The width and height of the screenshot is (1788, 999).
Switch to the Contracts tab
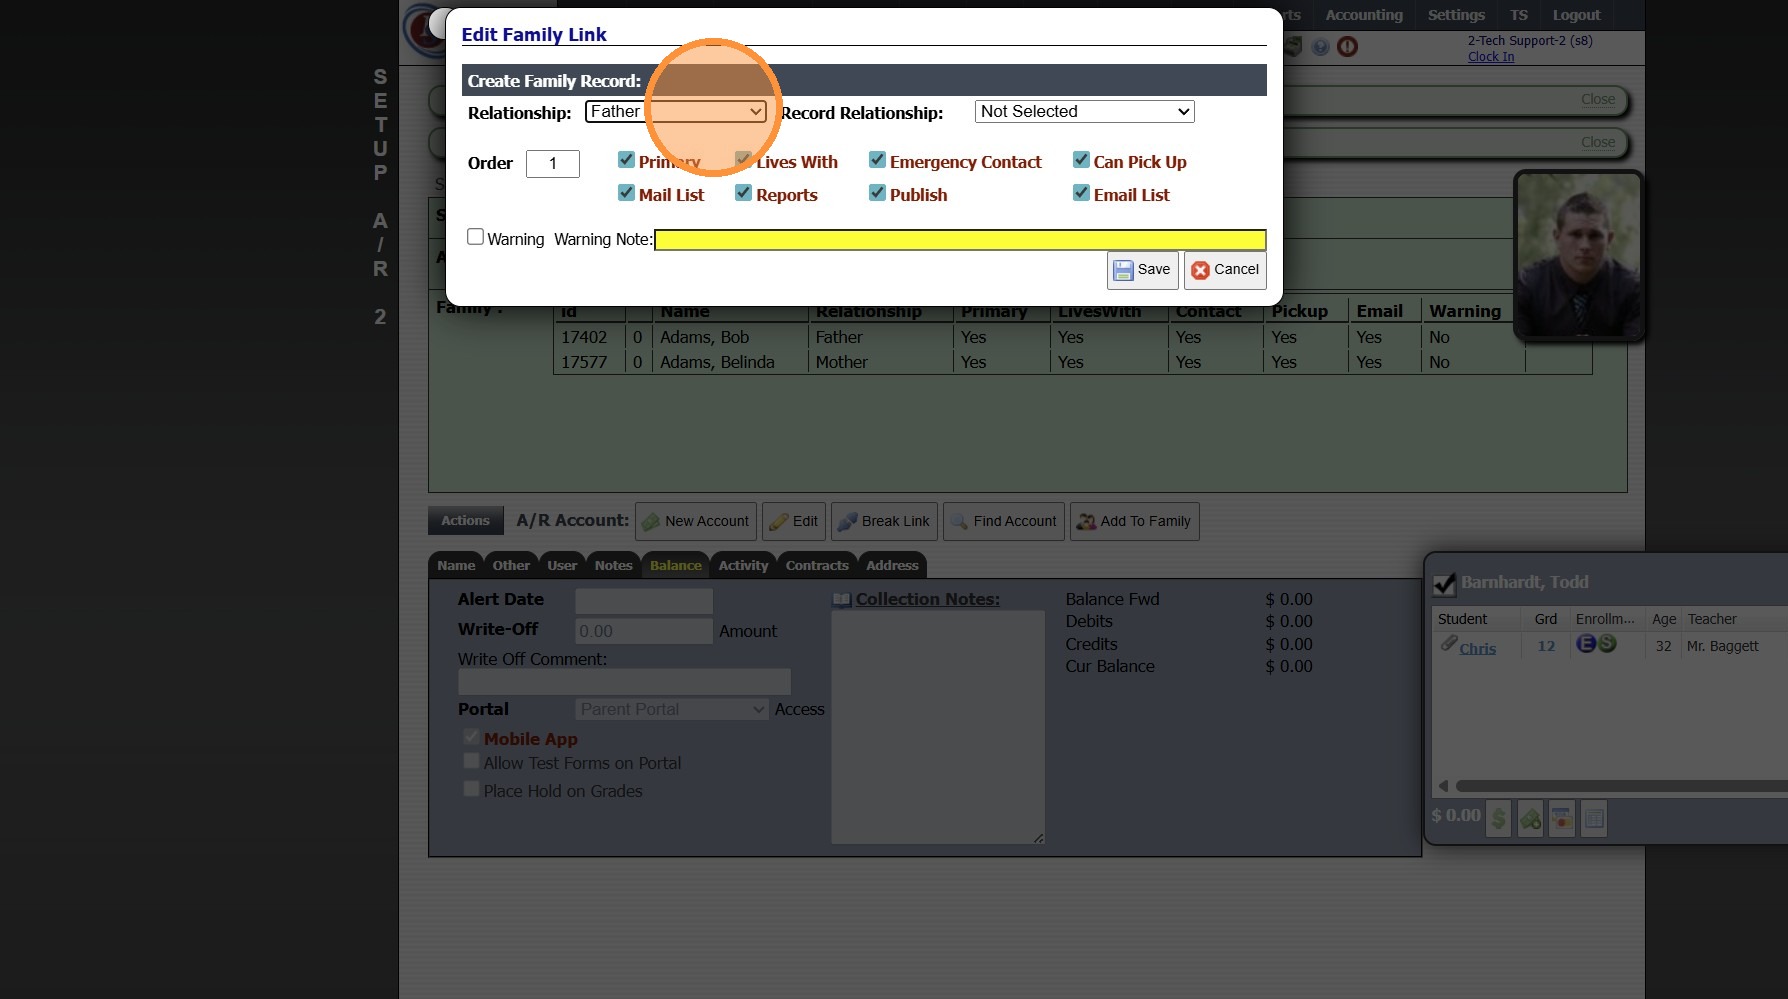(x=817, y=566)
